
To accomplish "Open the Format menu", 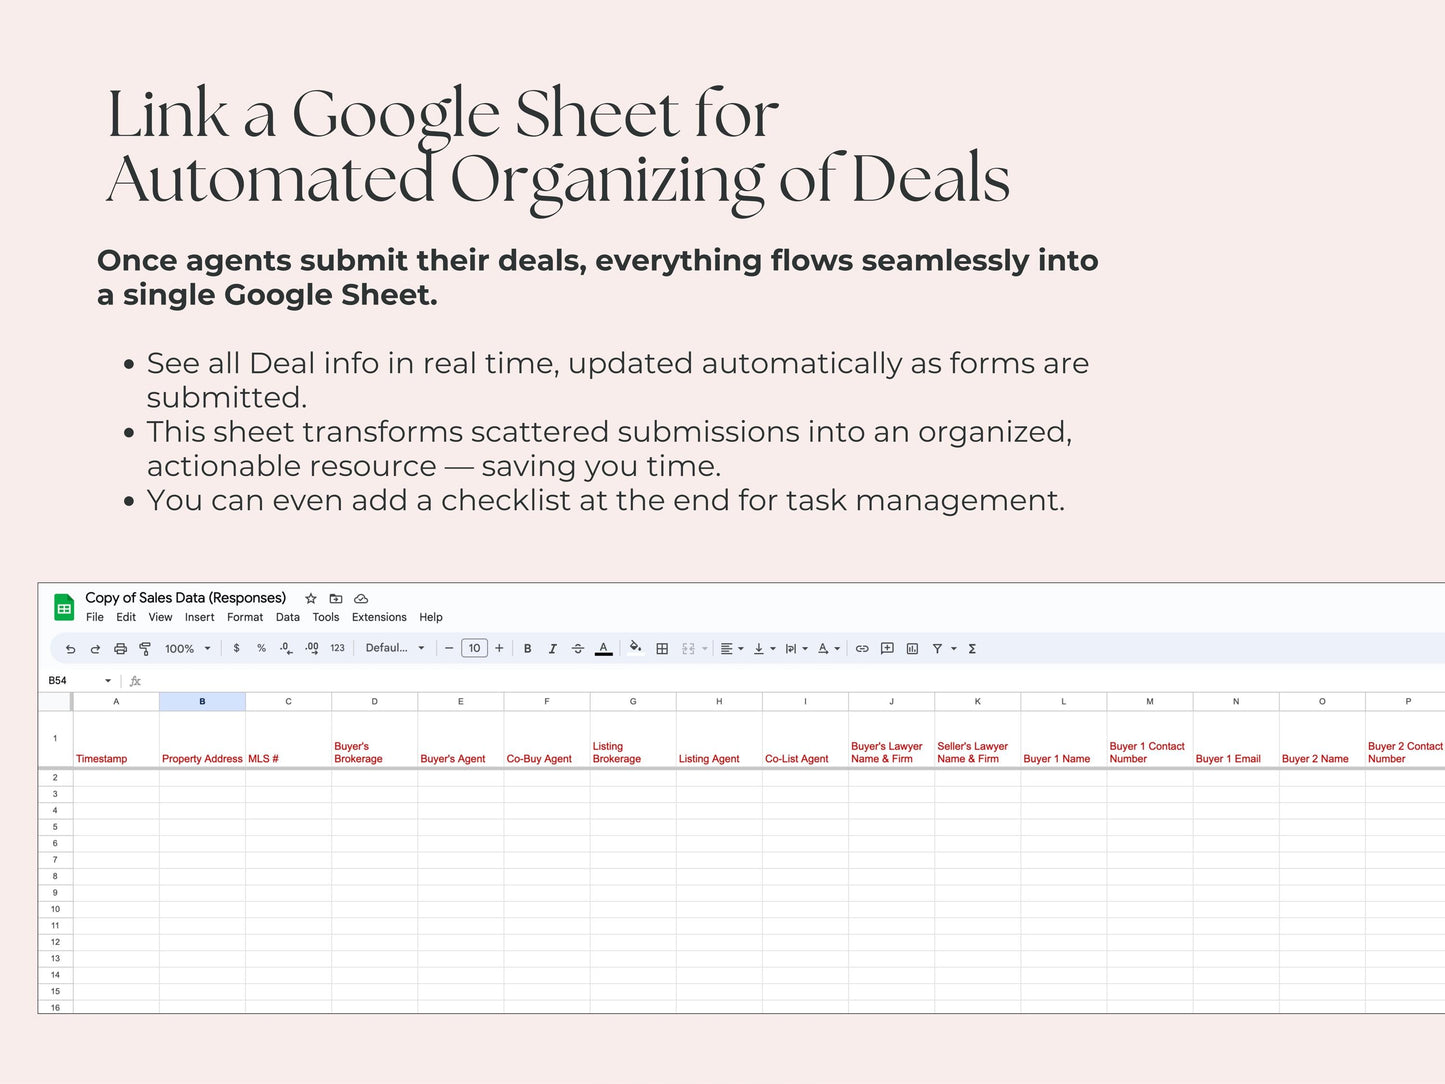I will point(245,617).
